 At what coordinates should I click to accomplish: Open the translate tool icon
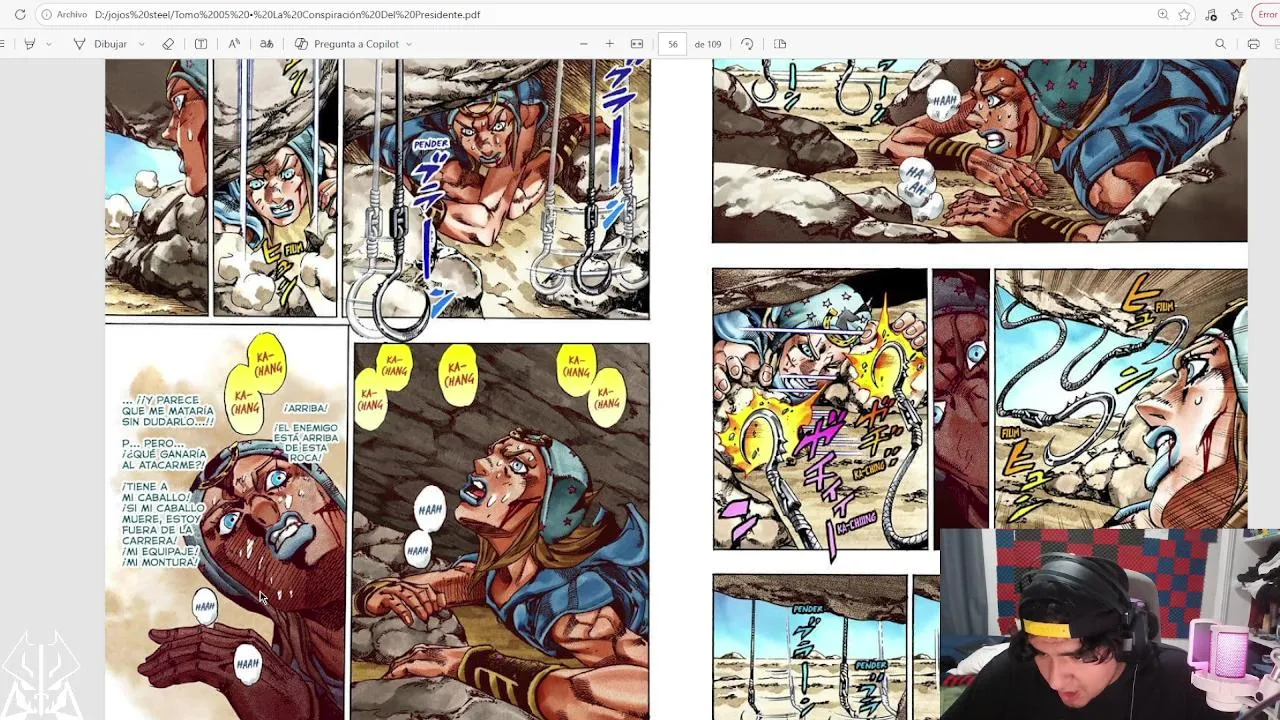[267, 44]
